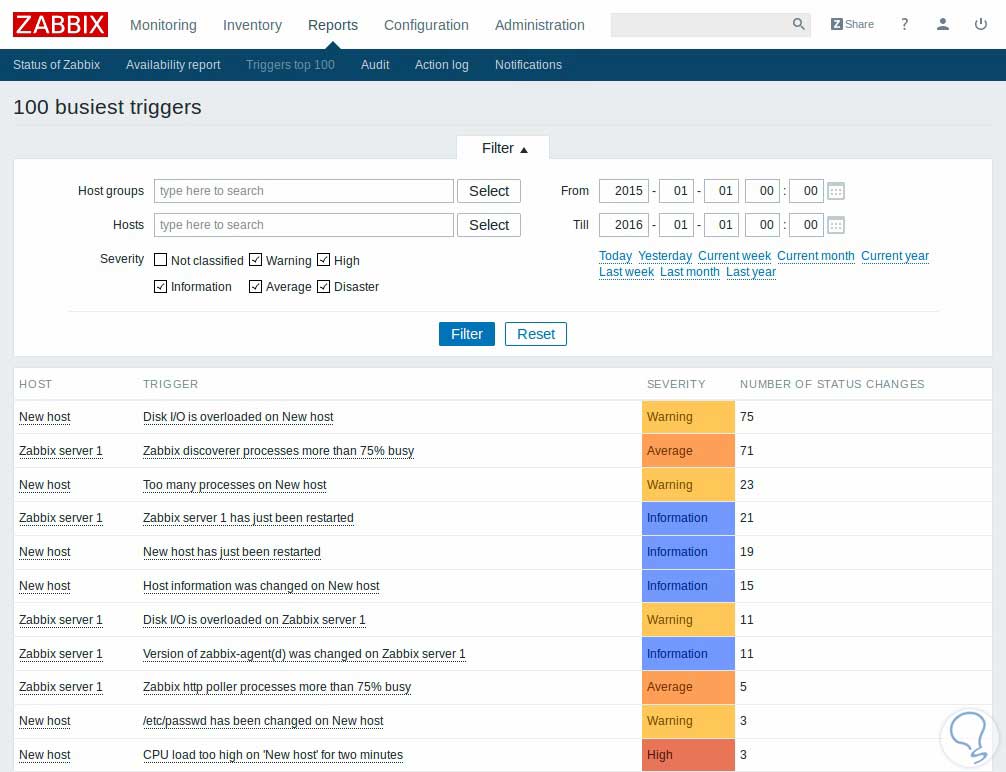This screenshot has width=1006, height=772.
Task: Open the search magnifier icon
Action: click(x=798, y=24)
